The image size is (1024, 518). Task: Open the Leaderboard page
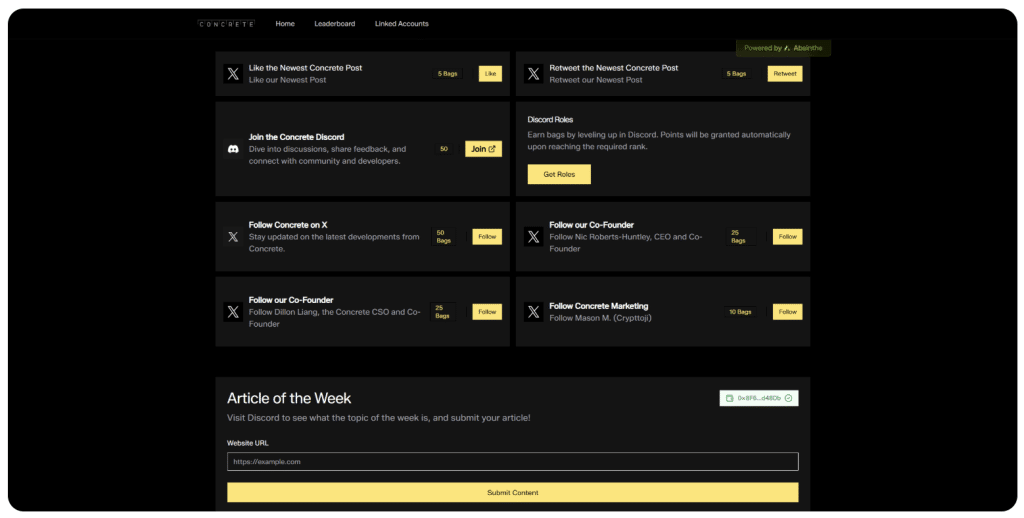(334, 24)
